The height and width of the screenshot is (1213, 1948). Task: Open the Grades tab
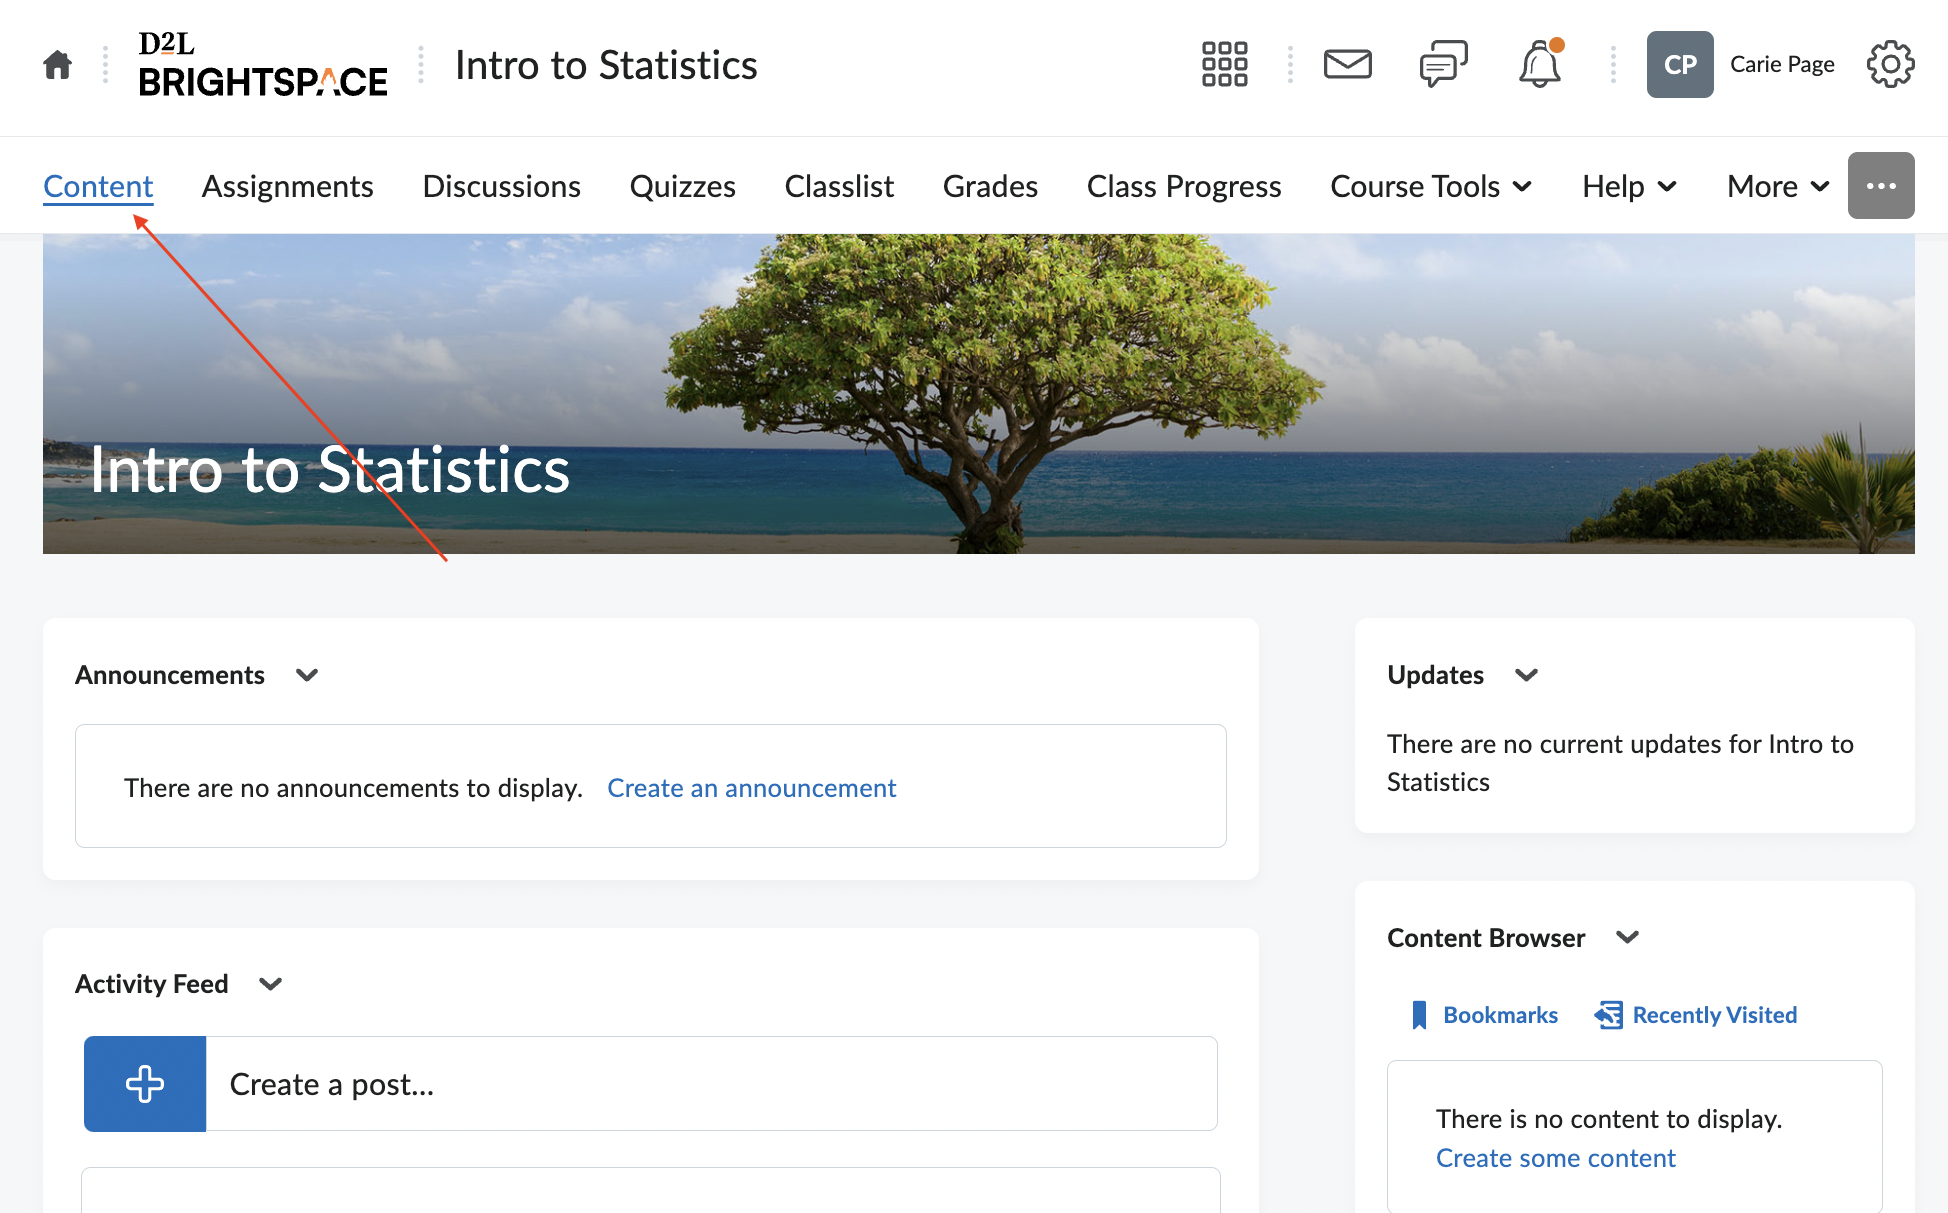tap(990, 186)
